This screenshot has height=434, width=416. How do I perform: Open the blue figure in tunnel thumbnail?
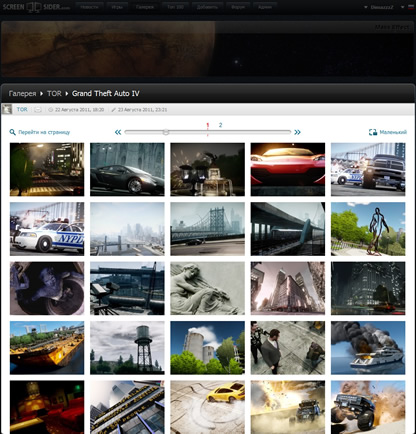(x=47, y=288)
